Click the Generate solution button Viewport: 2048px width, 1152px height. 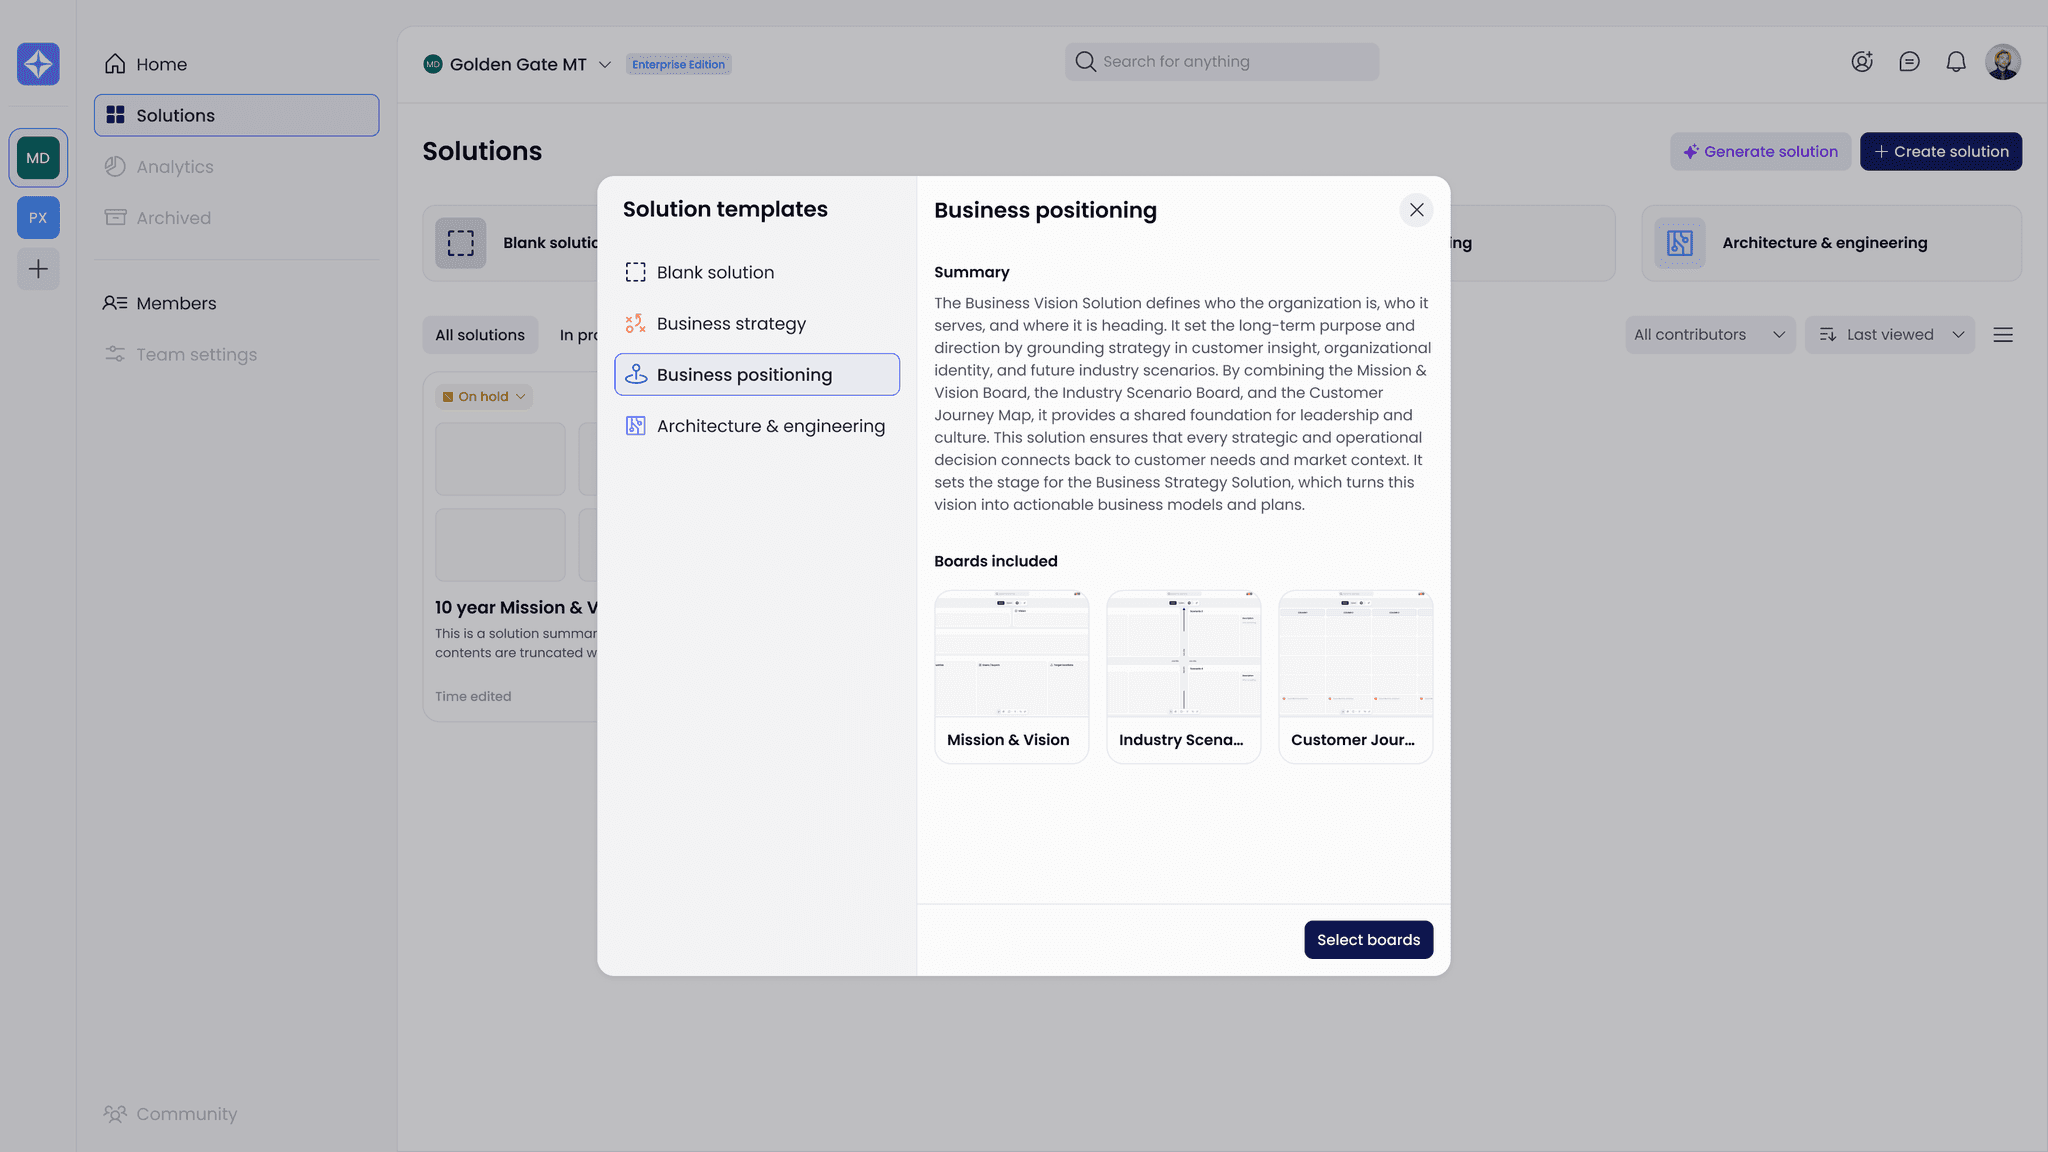pyautogui.click(x=1760, y=152)
